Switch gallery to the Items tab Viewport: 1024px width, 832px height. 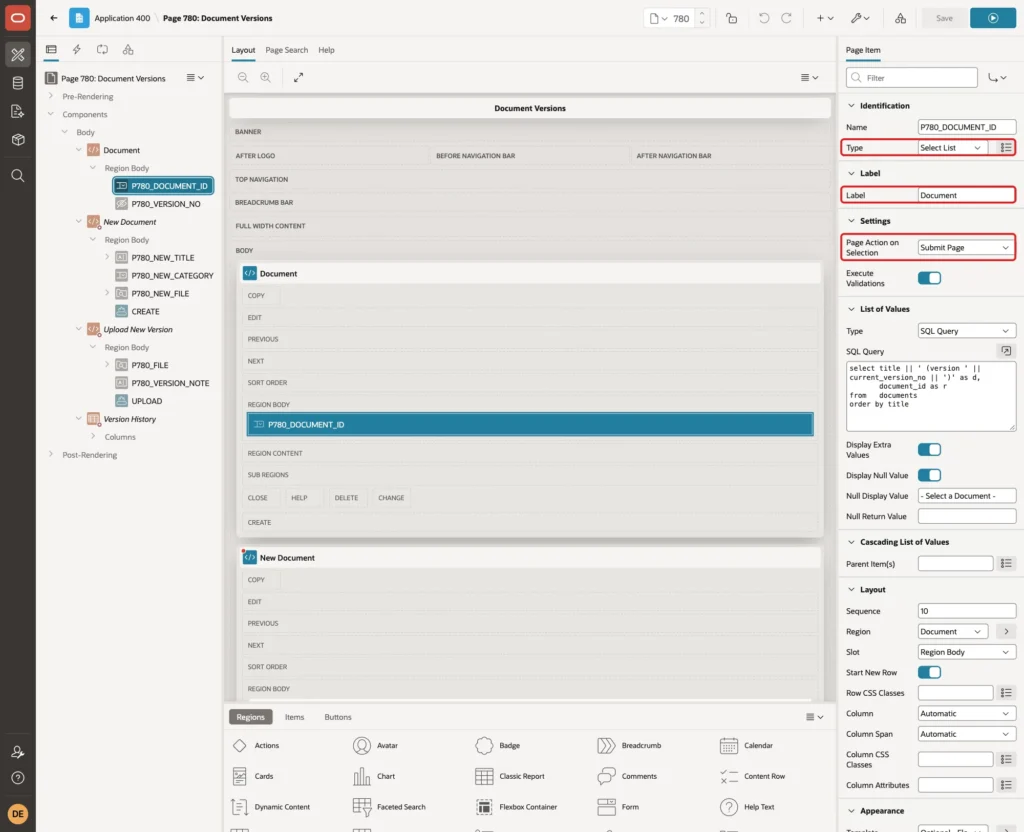295,716
